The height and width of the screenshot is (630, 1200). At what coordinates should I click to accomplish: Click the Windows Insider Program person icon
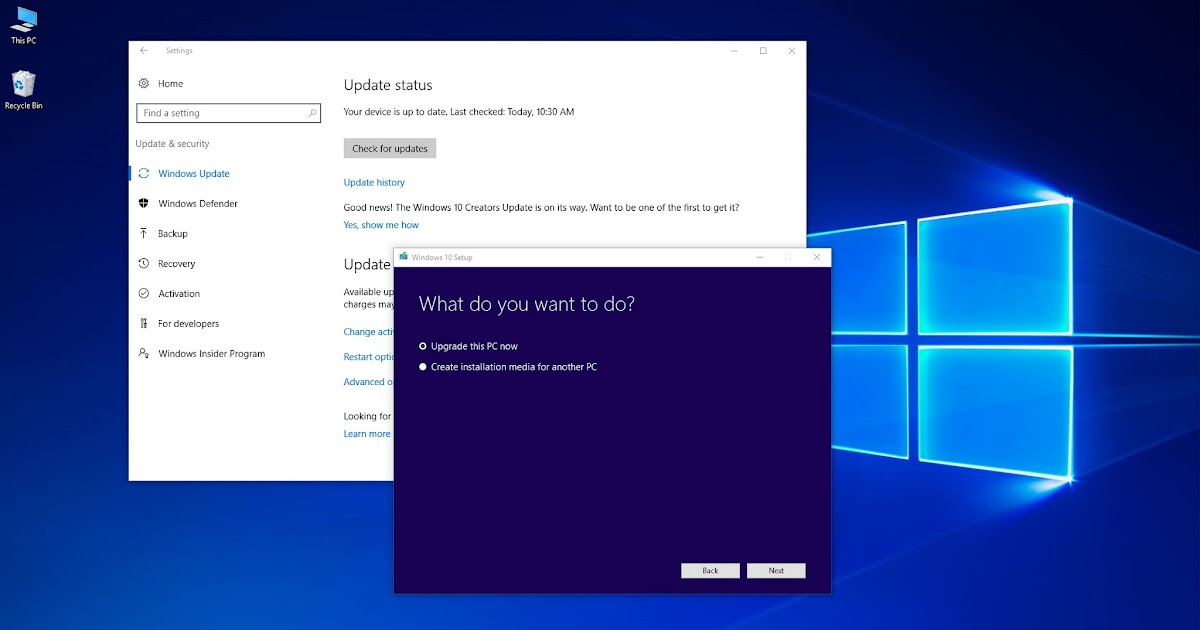tap(144, 354)
